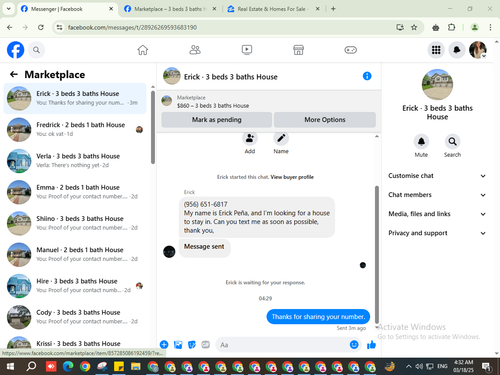
Task: Open the account profile picture menu
Action: [478, 50]
